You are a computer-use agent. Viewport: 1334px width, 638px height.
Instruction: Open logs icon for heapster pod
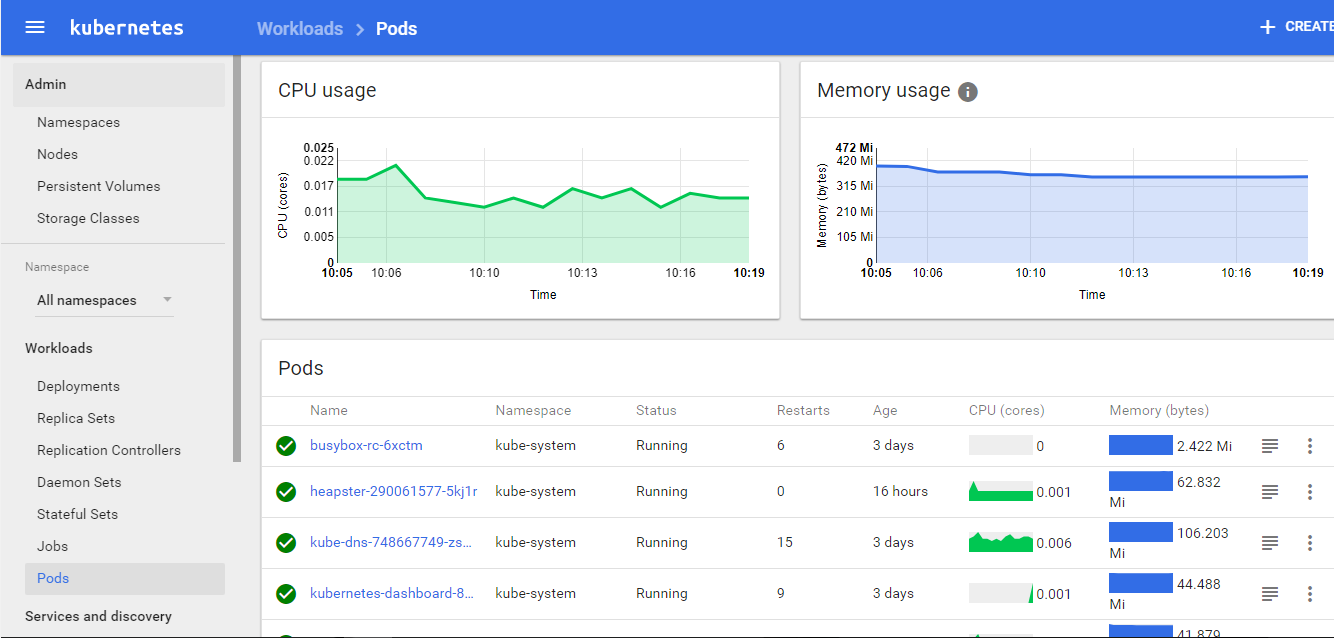pyautogui.click(x=1270, y=492)
